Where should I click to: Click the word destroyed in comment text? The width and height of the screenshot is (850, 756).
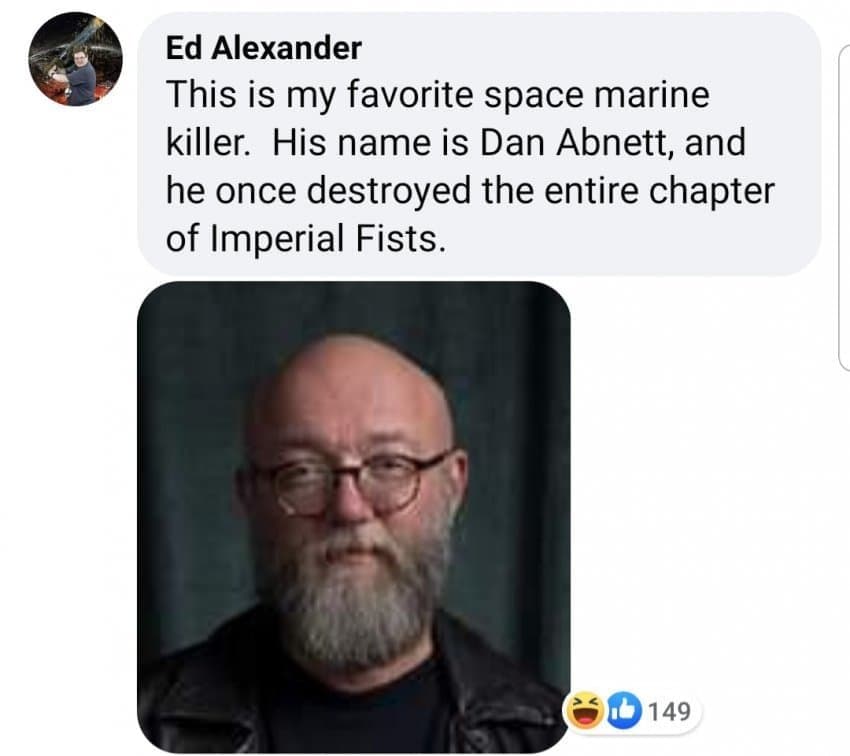point(389,191)
